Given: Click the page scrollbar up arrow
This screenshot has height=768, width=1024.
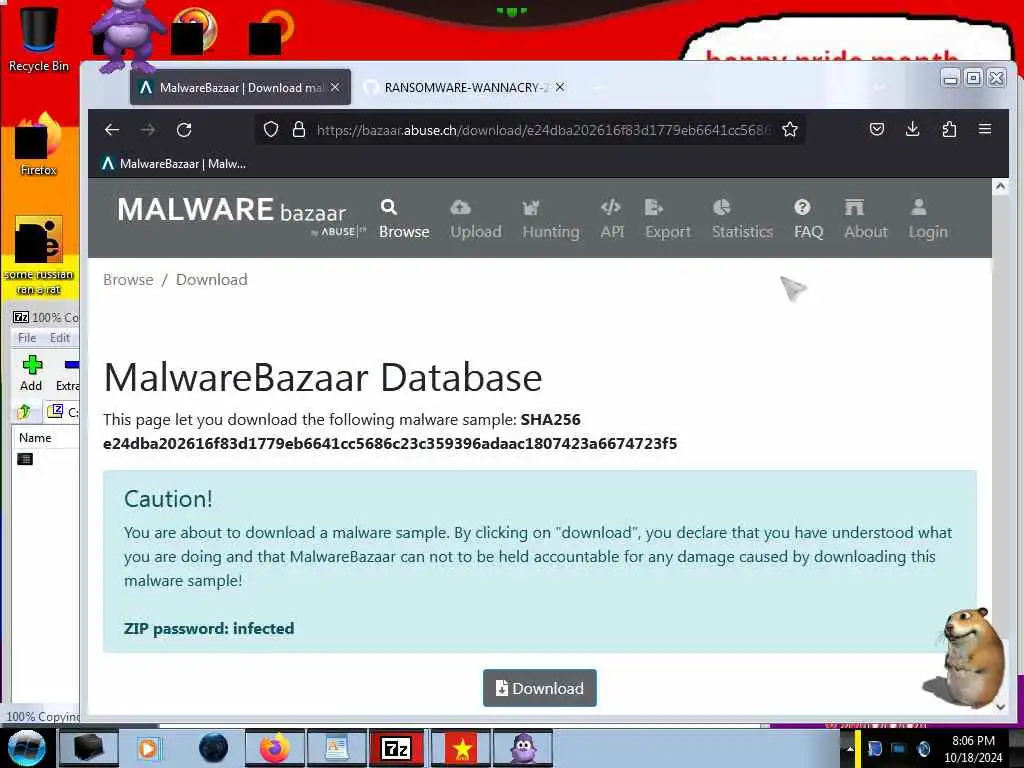Looking at the screenshot, I should coord(1000,187).
